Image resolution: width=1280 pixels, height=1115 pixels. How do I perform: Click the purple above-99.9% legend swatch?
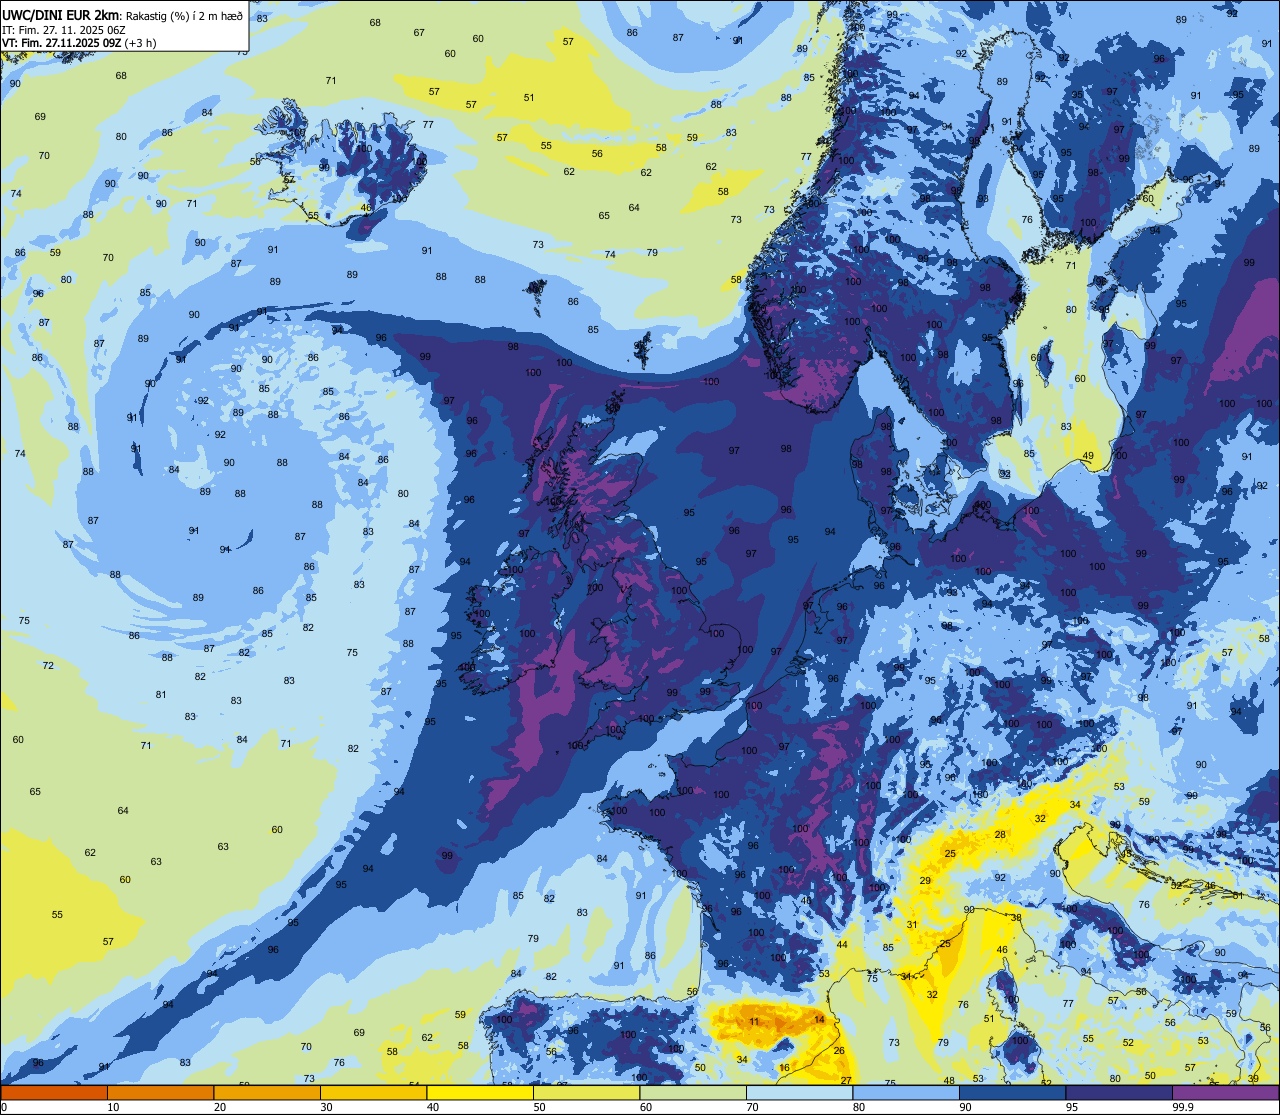pos(1225,1093)
